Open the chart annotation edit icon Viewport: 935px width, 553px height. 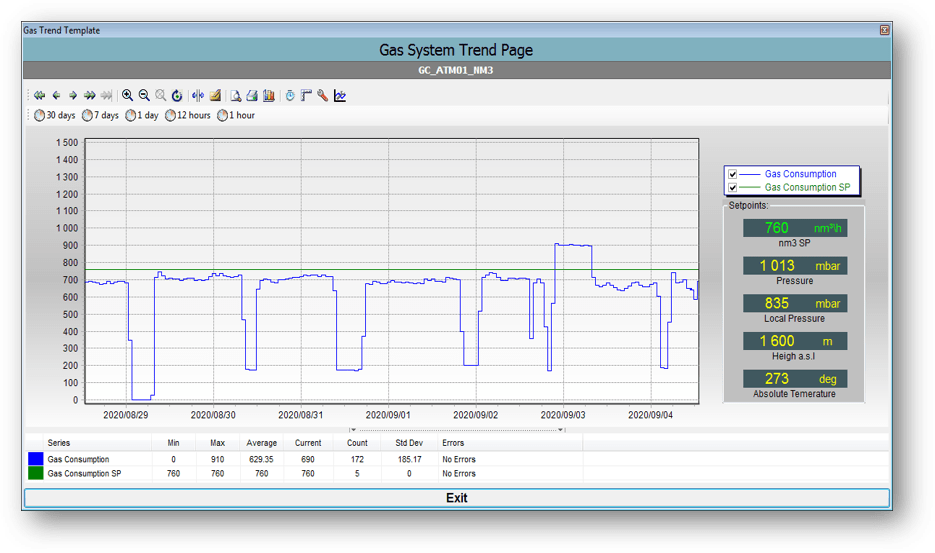(215, 95)
